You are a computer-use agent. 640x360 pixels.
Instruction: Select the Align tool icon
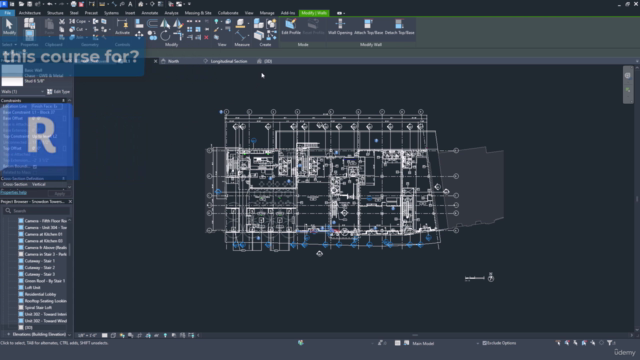(x=139, y=24)
